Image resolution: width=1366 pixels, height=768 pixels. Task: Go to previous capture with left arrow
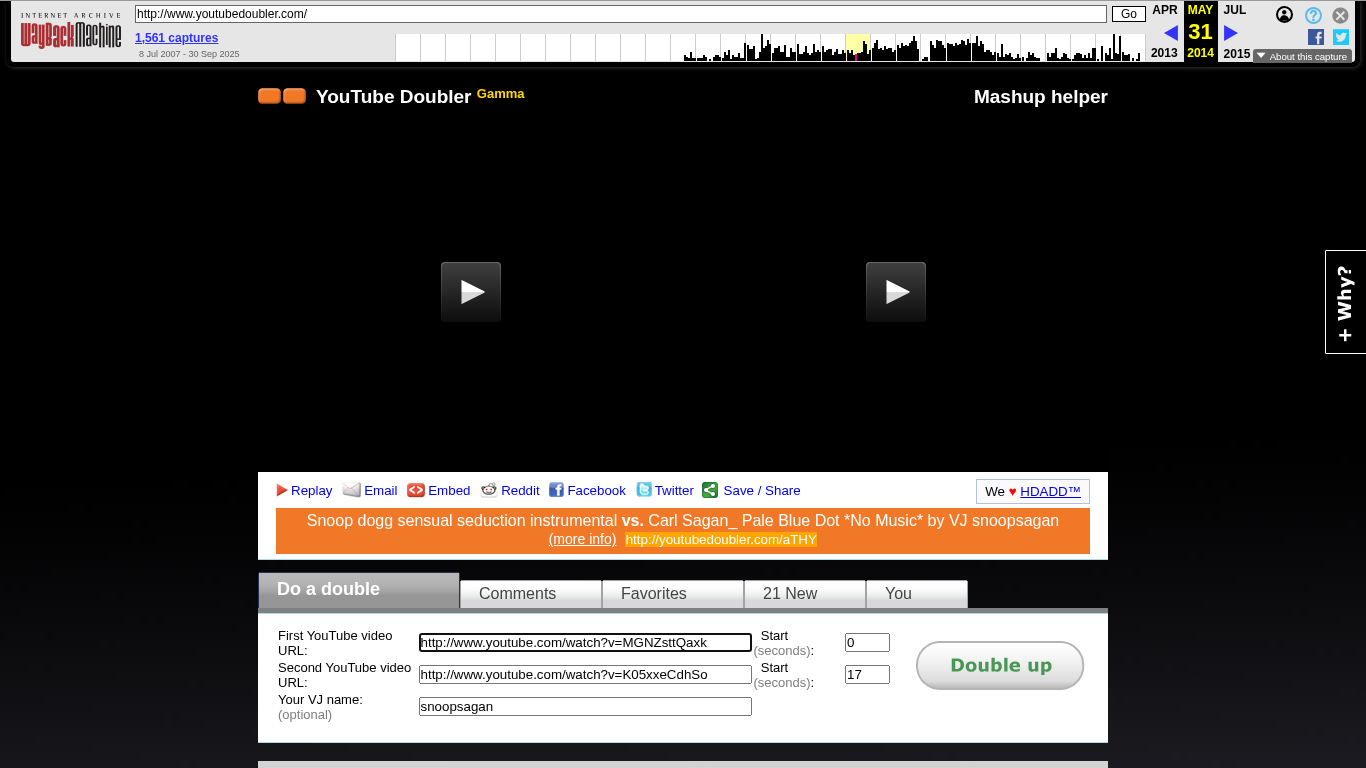click(1171, 33)
